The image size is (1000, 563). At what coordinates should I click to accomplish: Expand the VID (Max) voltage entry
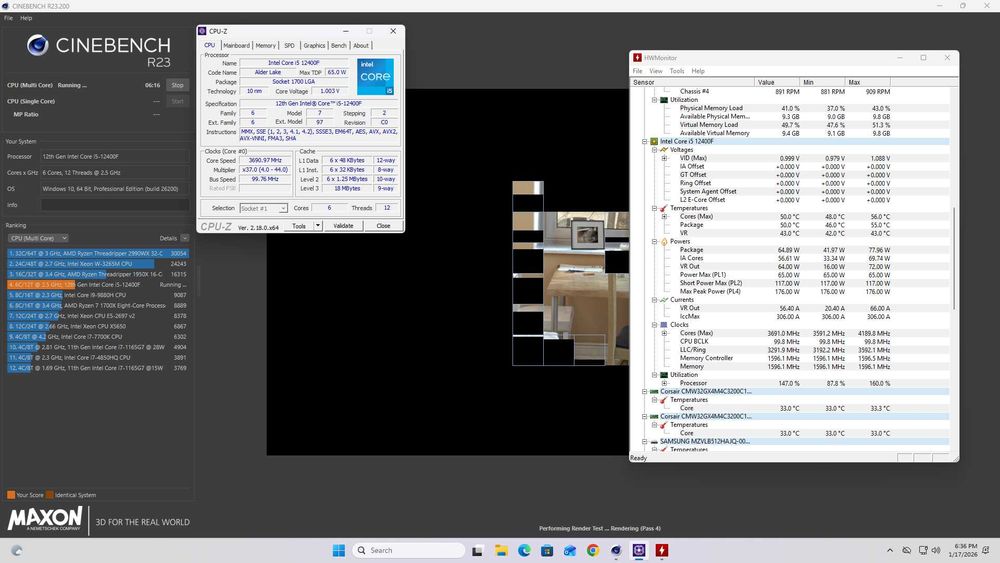pos(664,158)
